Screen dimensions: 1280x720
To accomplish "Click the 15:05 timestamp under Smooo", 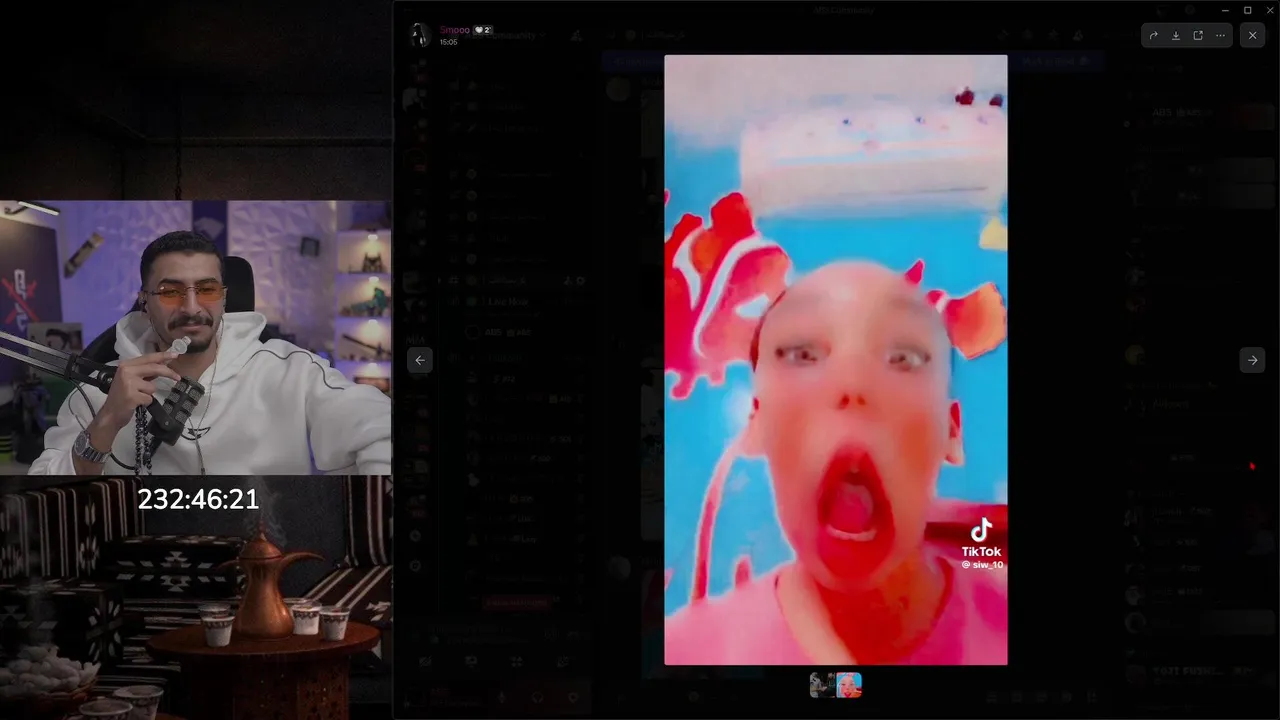I will (x=448, y=42).
